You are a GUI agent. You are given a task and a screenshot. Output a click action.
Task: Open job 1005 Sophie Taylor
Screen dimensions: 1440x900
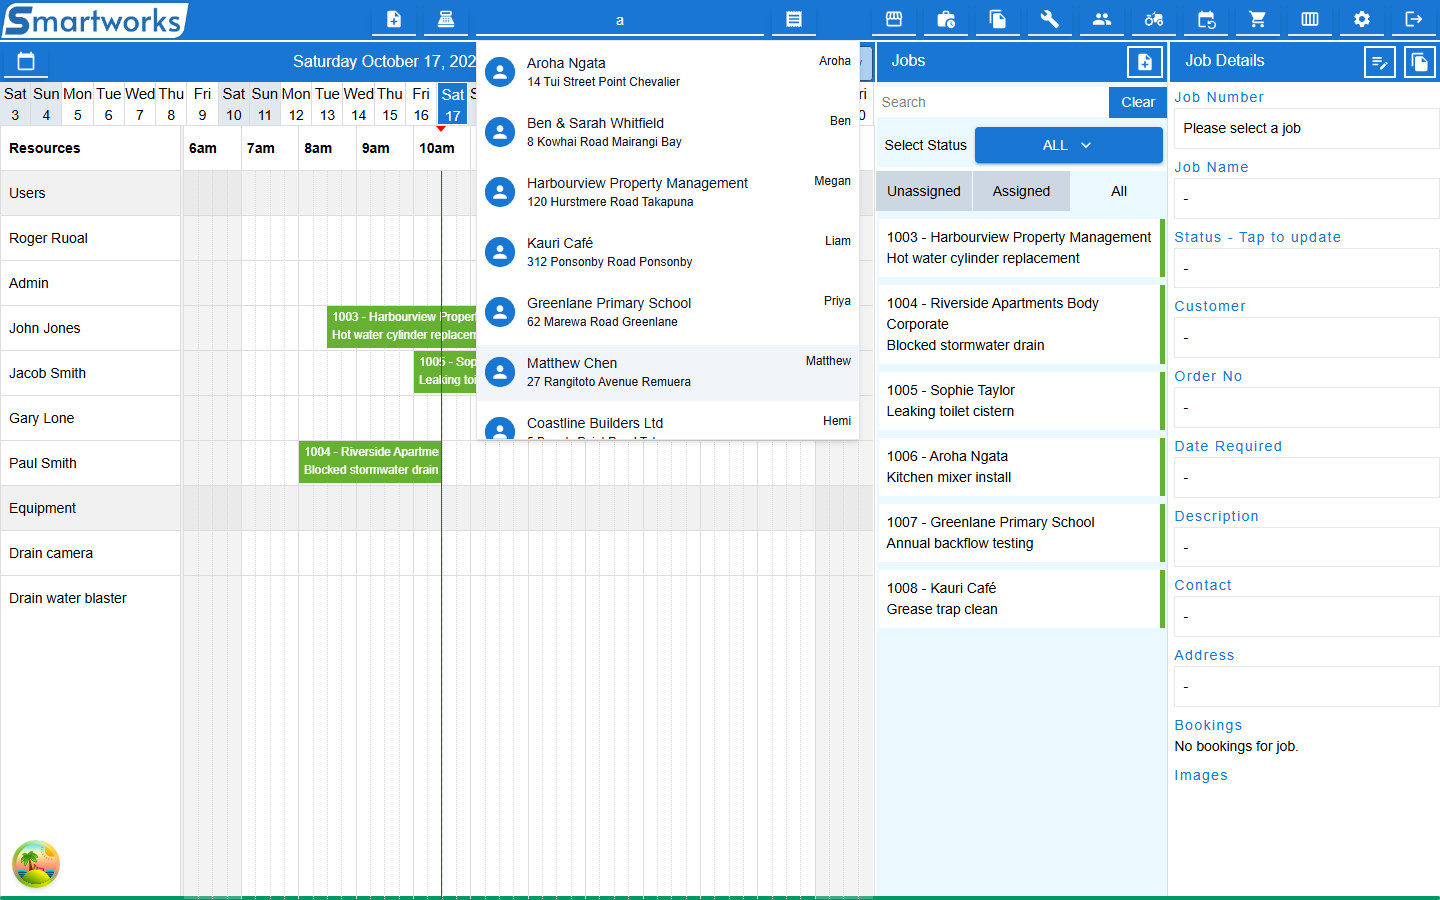[x=1021, y=401]
